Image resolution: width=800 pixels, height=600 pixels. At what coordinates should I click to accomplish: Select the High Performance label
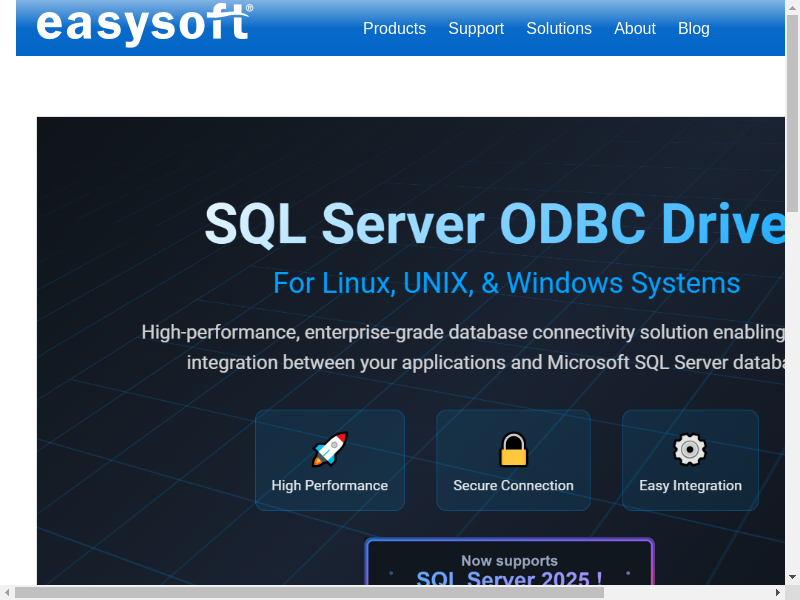click(x=330, y=486)
